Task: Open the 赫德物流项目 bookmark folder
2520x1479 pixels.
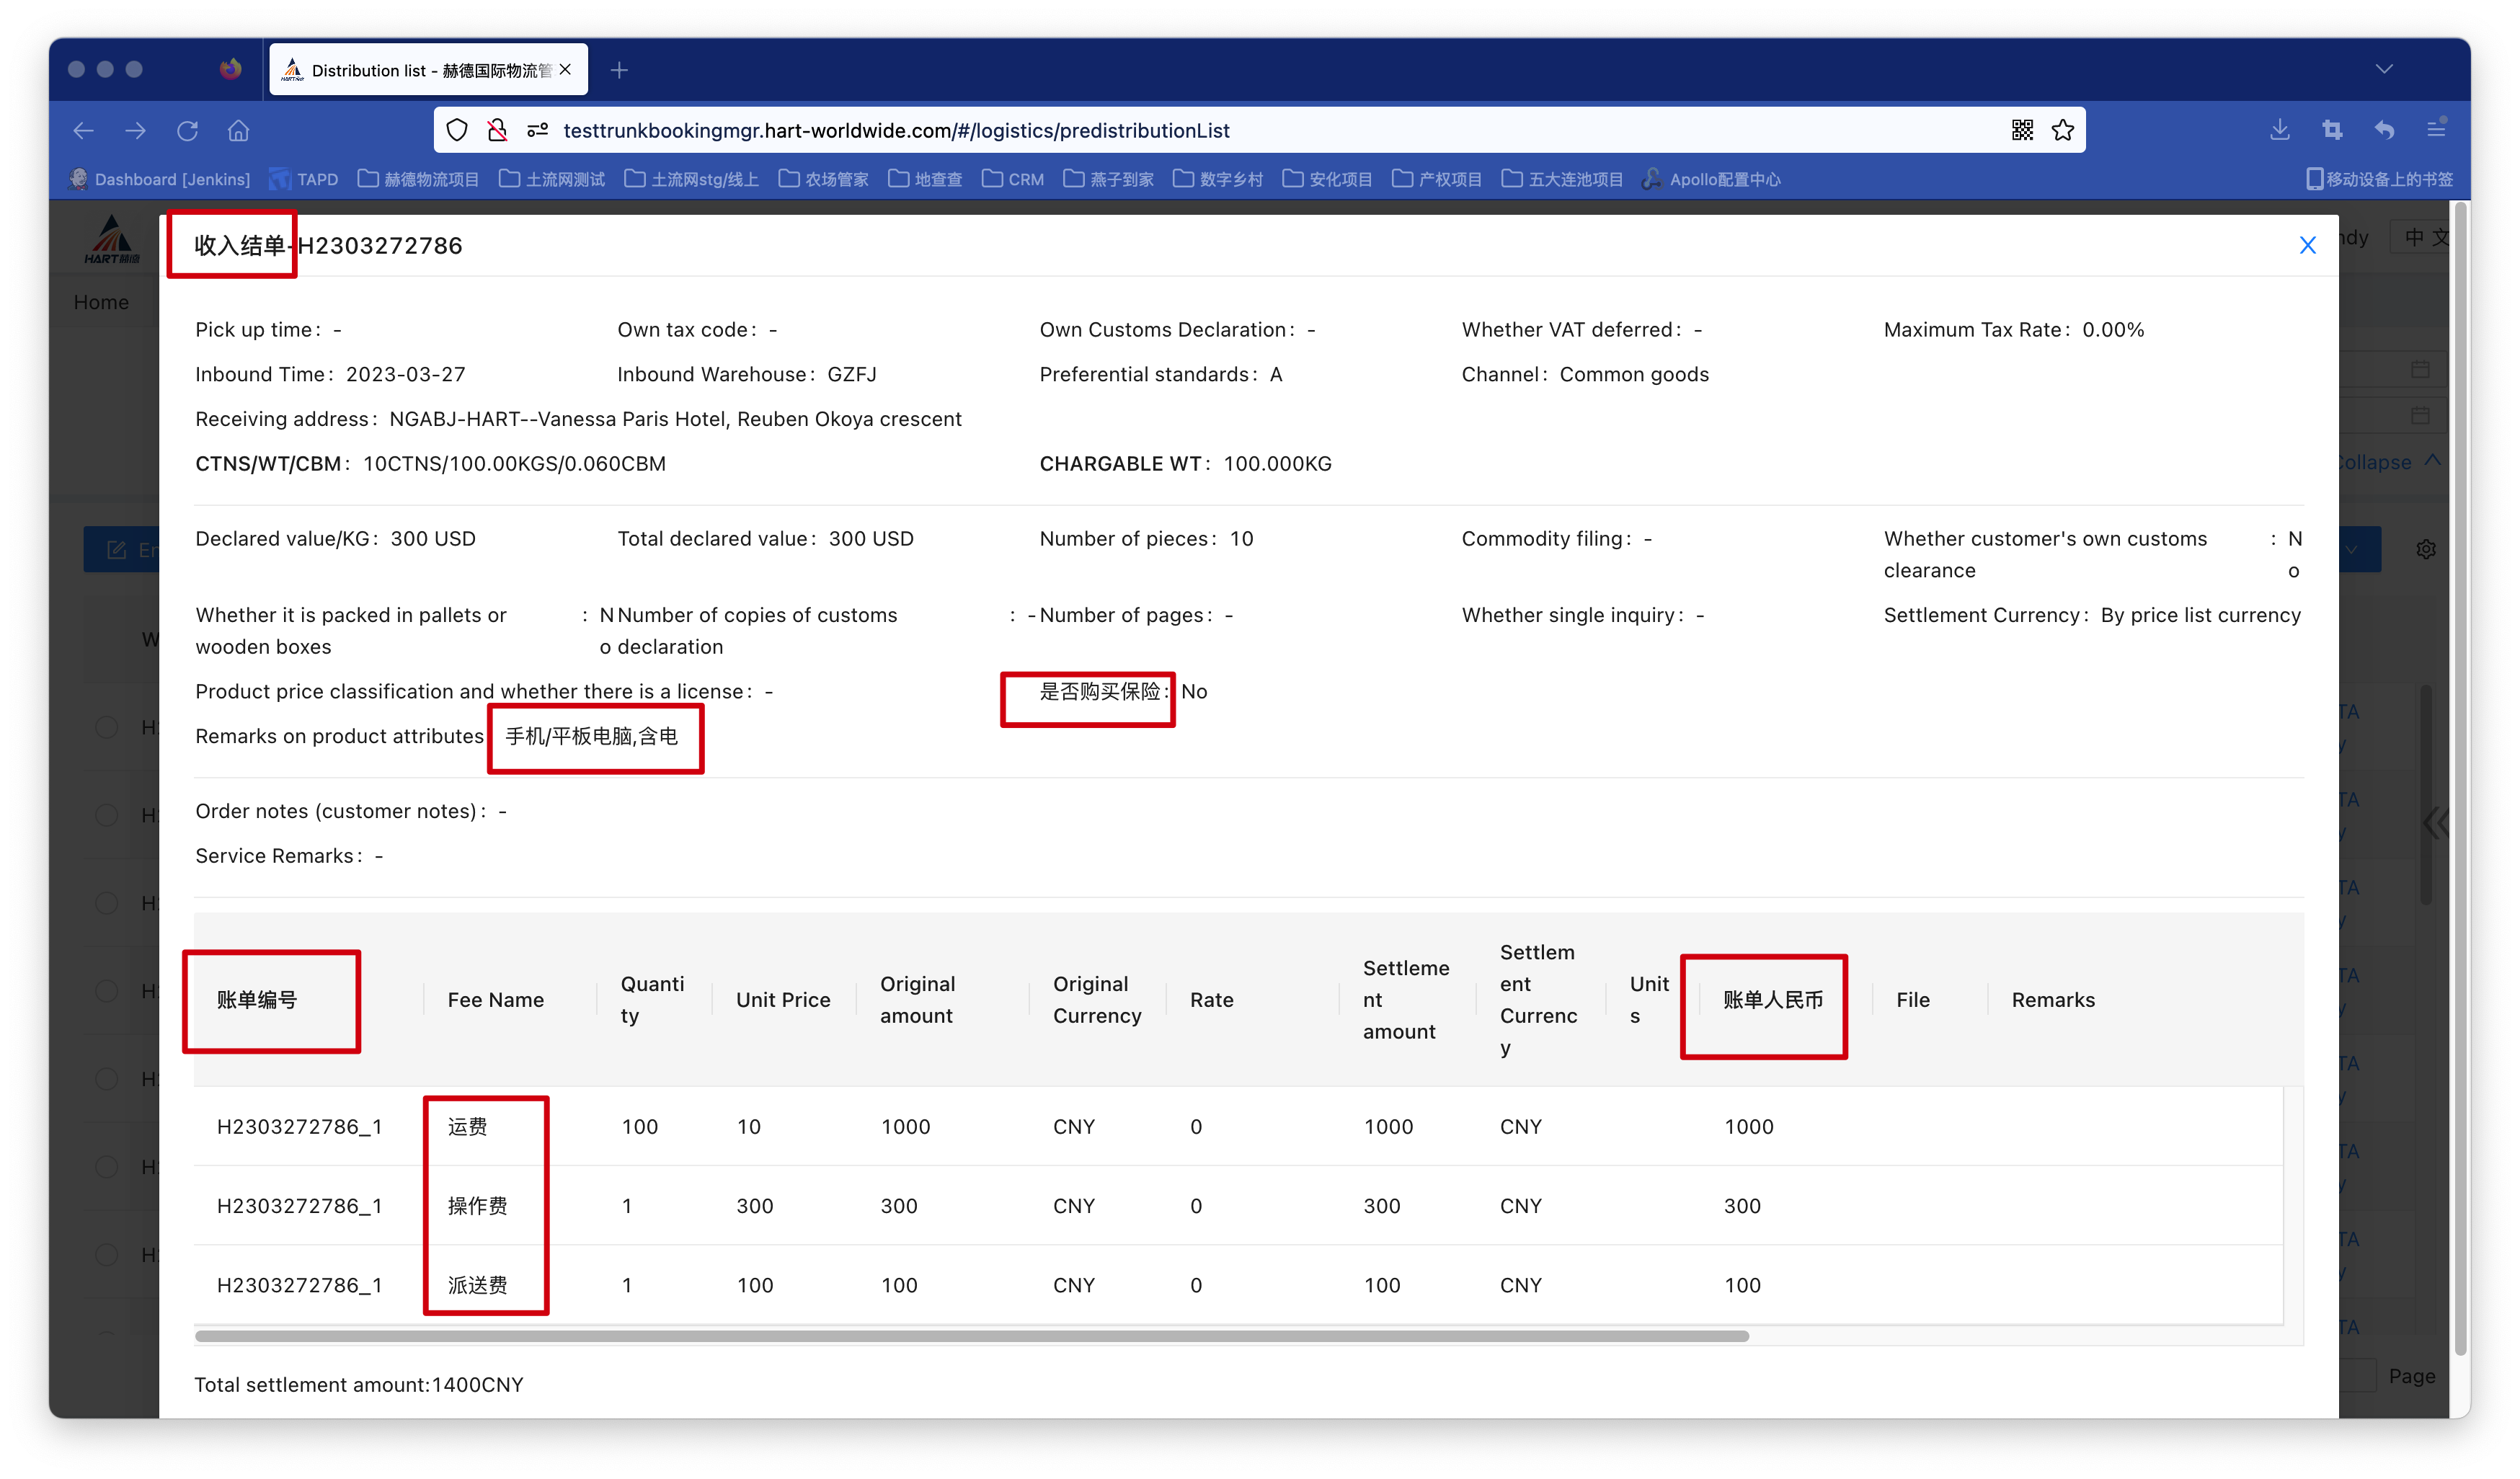Action: [419, 179]
